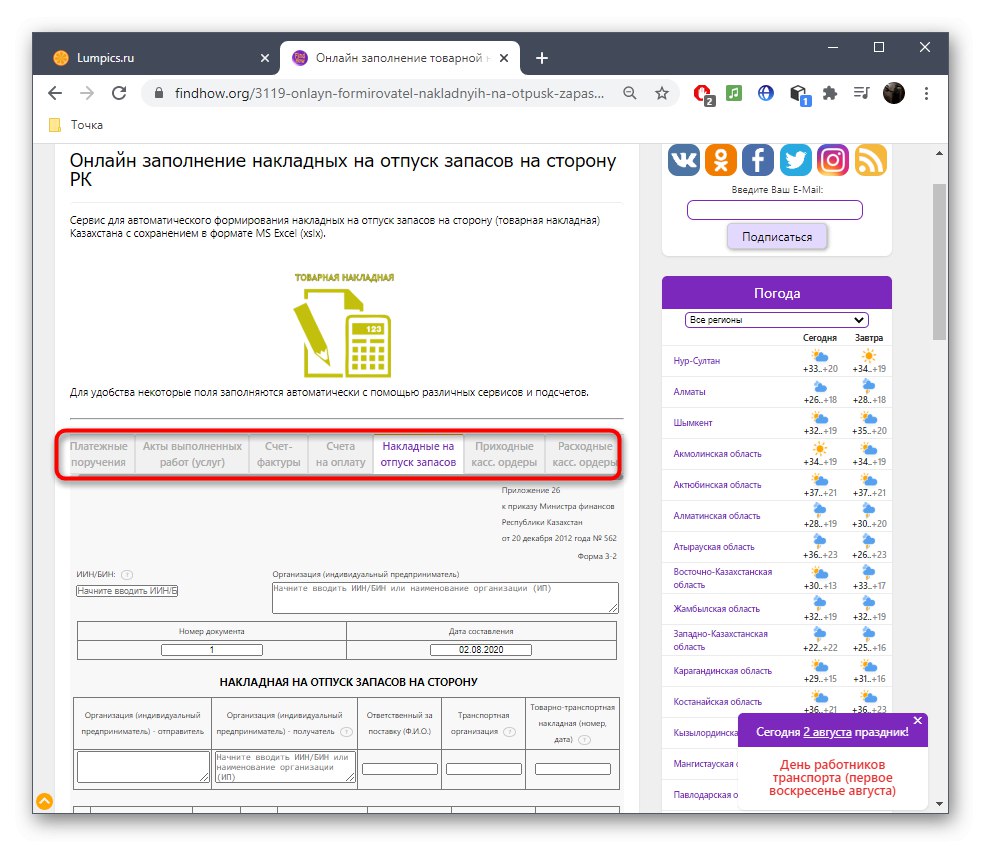Open the Все регионы region selector

click(x=776, y=319)
